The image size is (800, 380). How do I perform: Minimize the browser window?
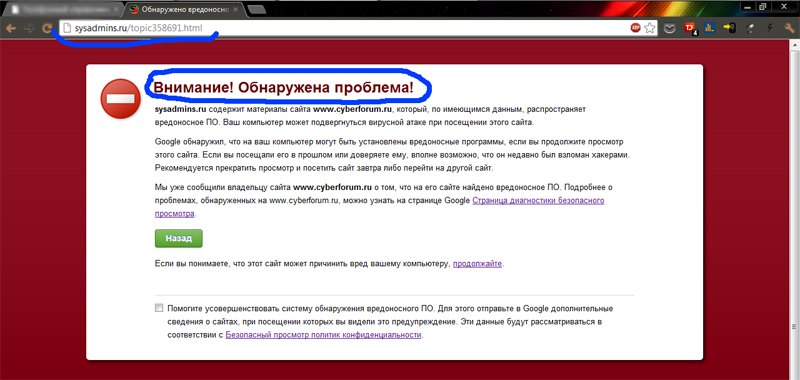(x=748, y=6)
